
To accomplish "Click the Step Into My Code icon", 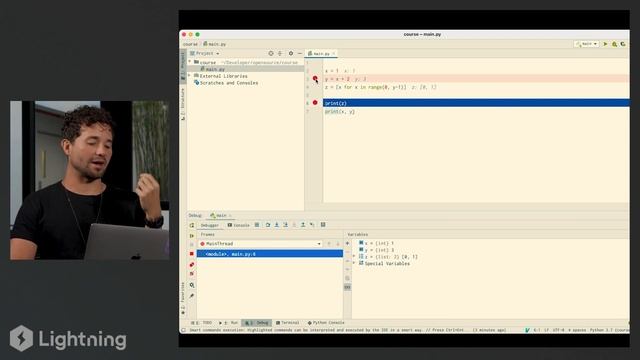I will pos(285,225).
